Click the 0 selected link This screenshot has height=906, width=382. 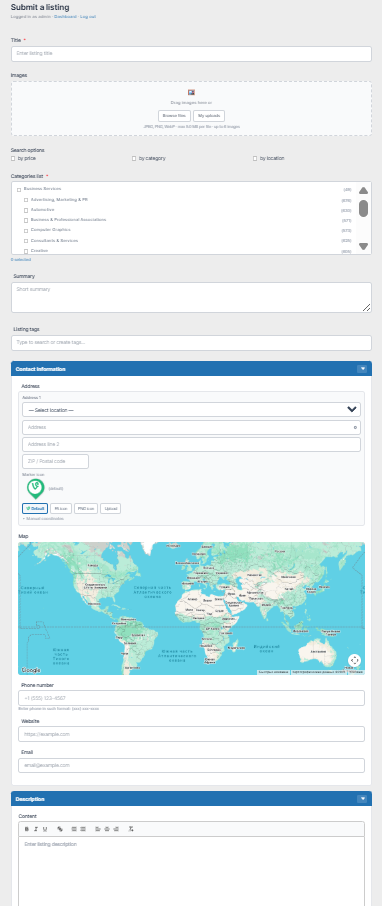(x=21, y=259)
